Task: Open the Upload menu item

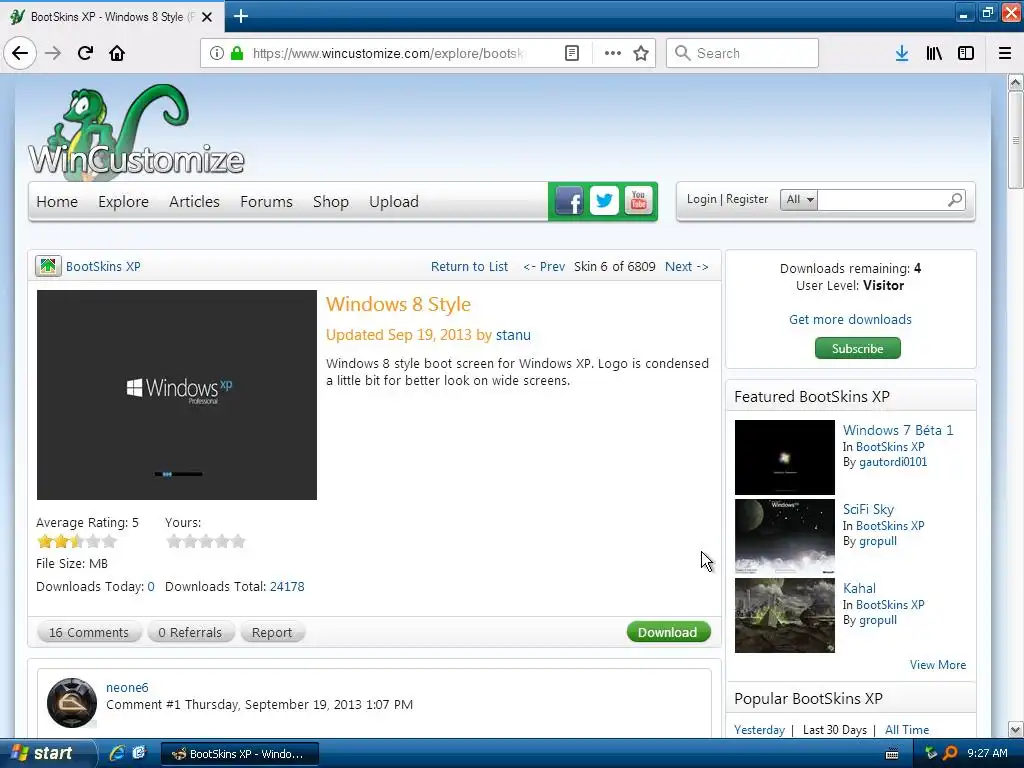Action: tap(394, 202)
